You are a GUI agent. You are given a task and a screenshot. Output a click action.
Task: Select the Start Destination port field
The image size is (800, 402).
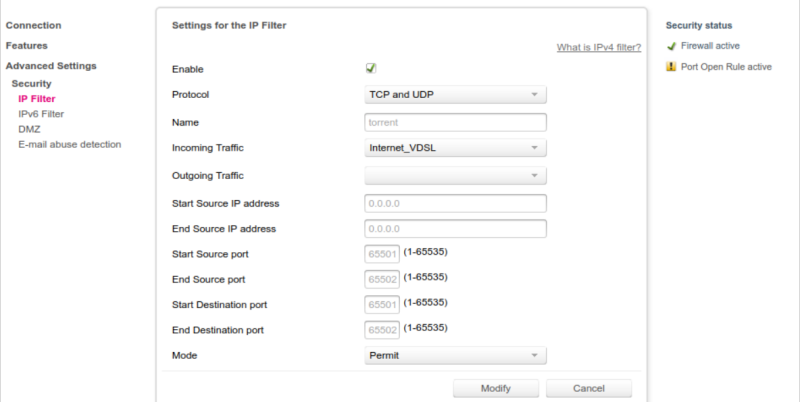click(x=383, y=304)
